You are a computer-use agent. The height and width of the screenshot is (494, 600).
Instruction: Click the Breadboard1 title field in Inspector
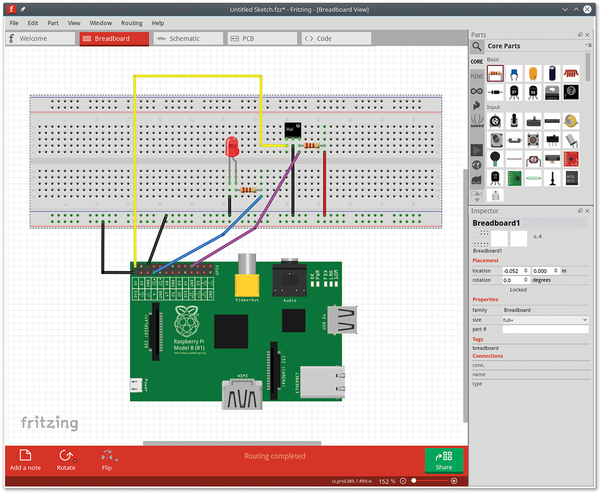pos(530,223)
